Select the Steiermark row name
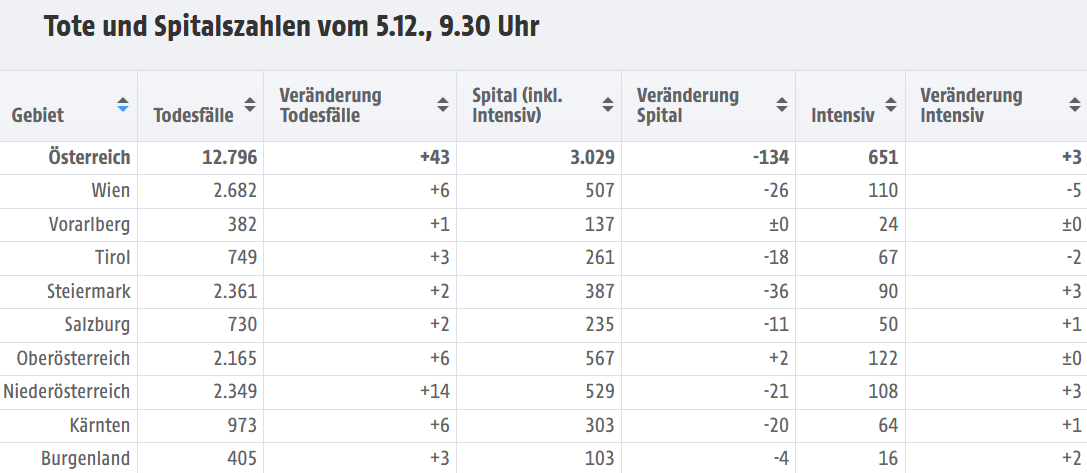This screenshot has width=1087, height=473. click(x=89, y=291)
